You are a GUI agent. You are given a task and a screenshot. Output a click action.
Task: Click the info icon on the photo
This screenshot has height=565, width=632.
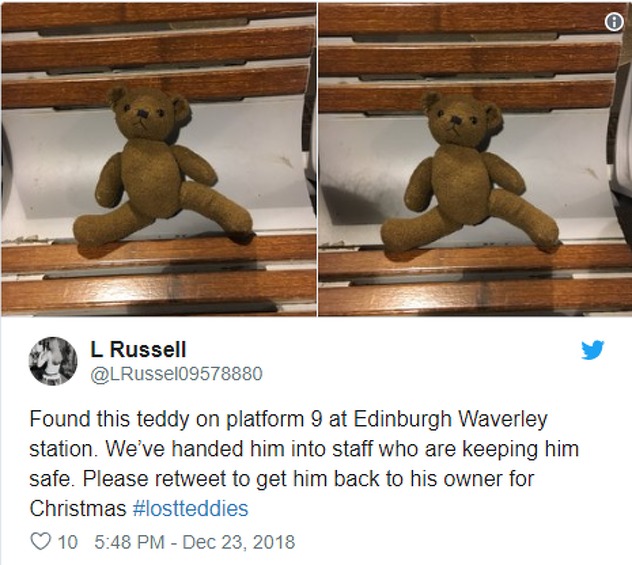coord(614,22)
